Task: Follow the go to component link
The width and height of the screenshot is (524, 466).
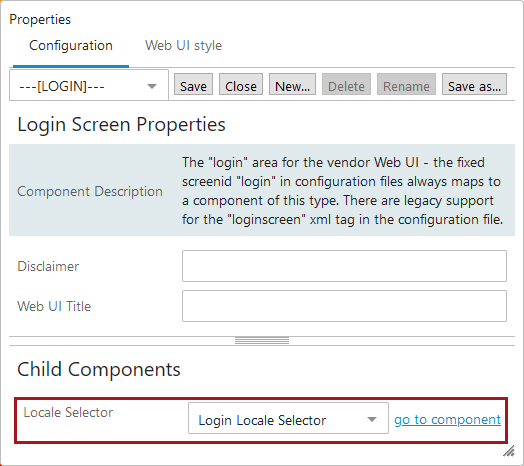Action: click(447, 419)
